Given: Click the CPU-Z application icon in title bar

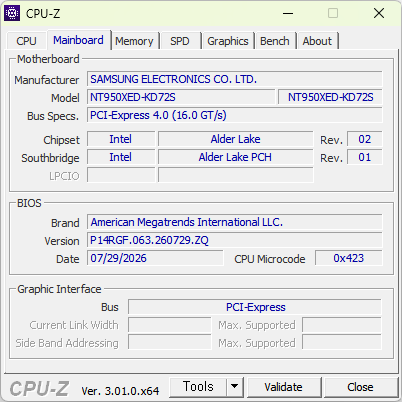Looking at the screenshot, I should [12, 13].
